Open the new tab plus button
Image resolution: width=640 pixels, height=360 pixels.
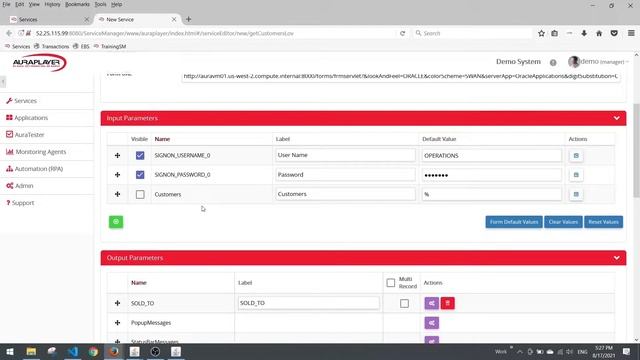[189, 19]
